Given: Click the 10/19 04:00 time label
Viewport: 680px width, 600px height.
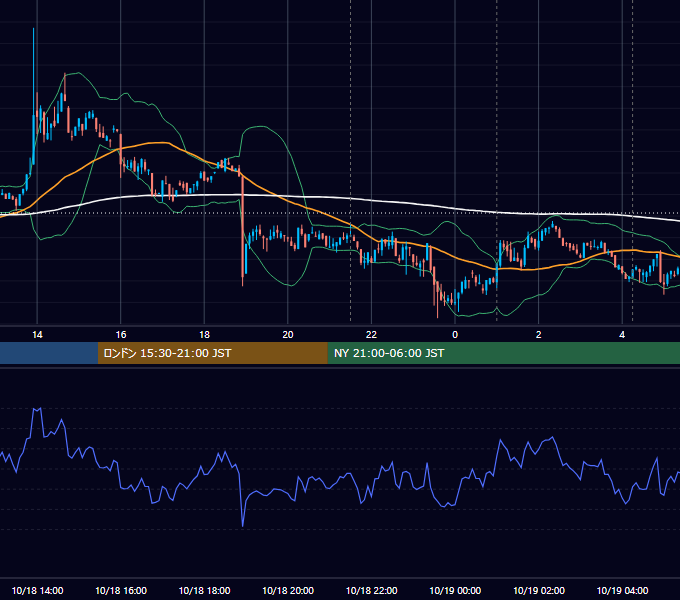Looking at the screenshot, I should pos(622,590).
